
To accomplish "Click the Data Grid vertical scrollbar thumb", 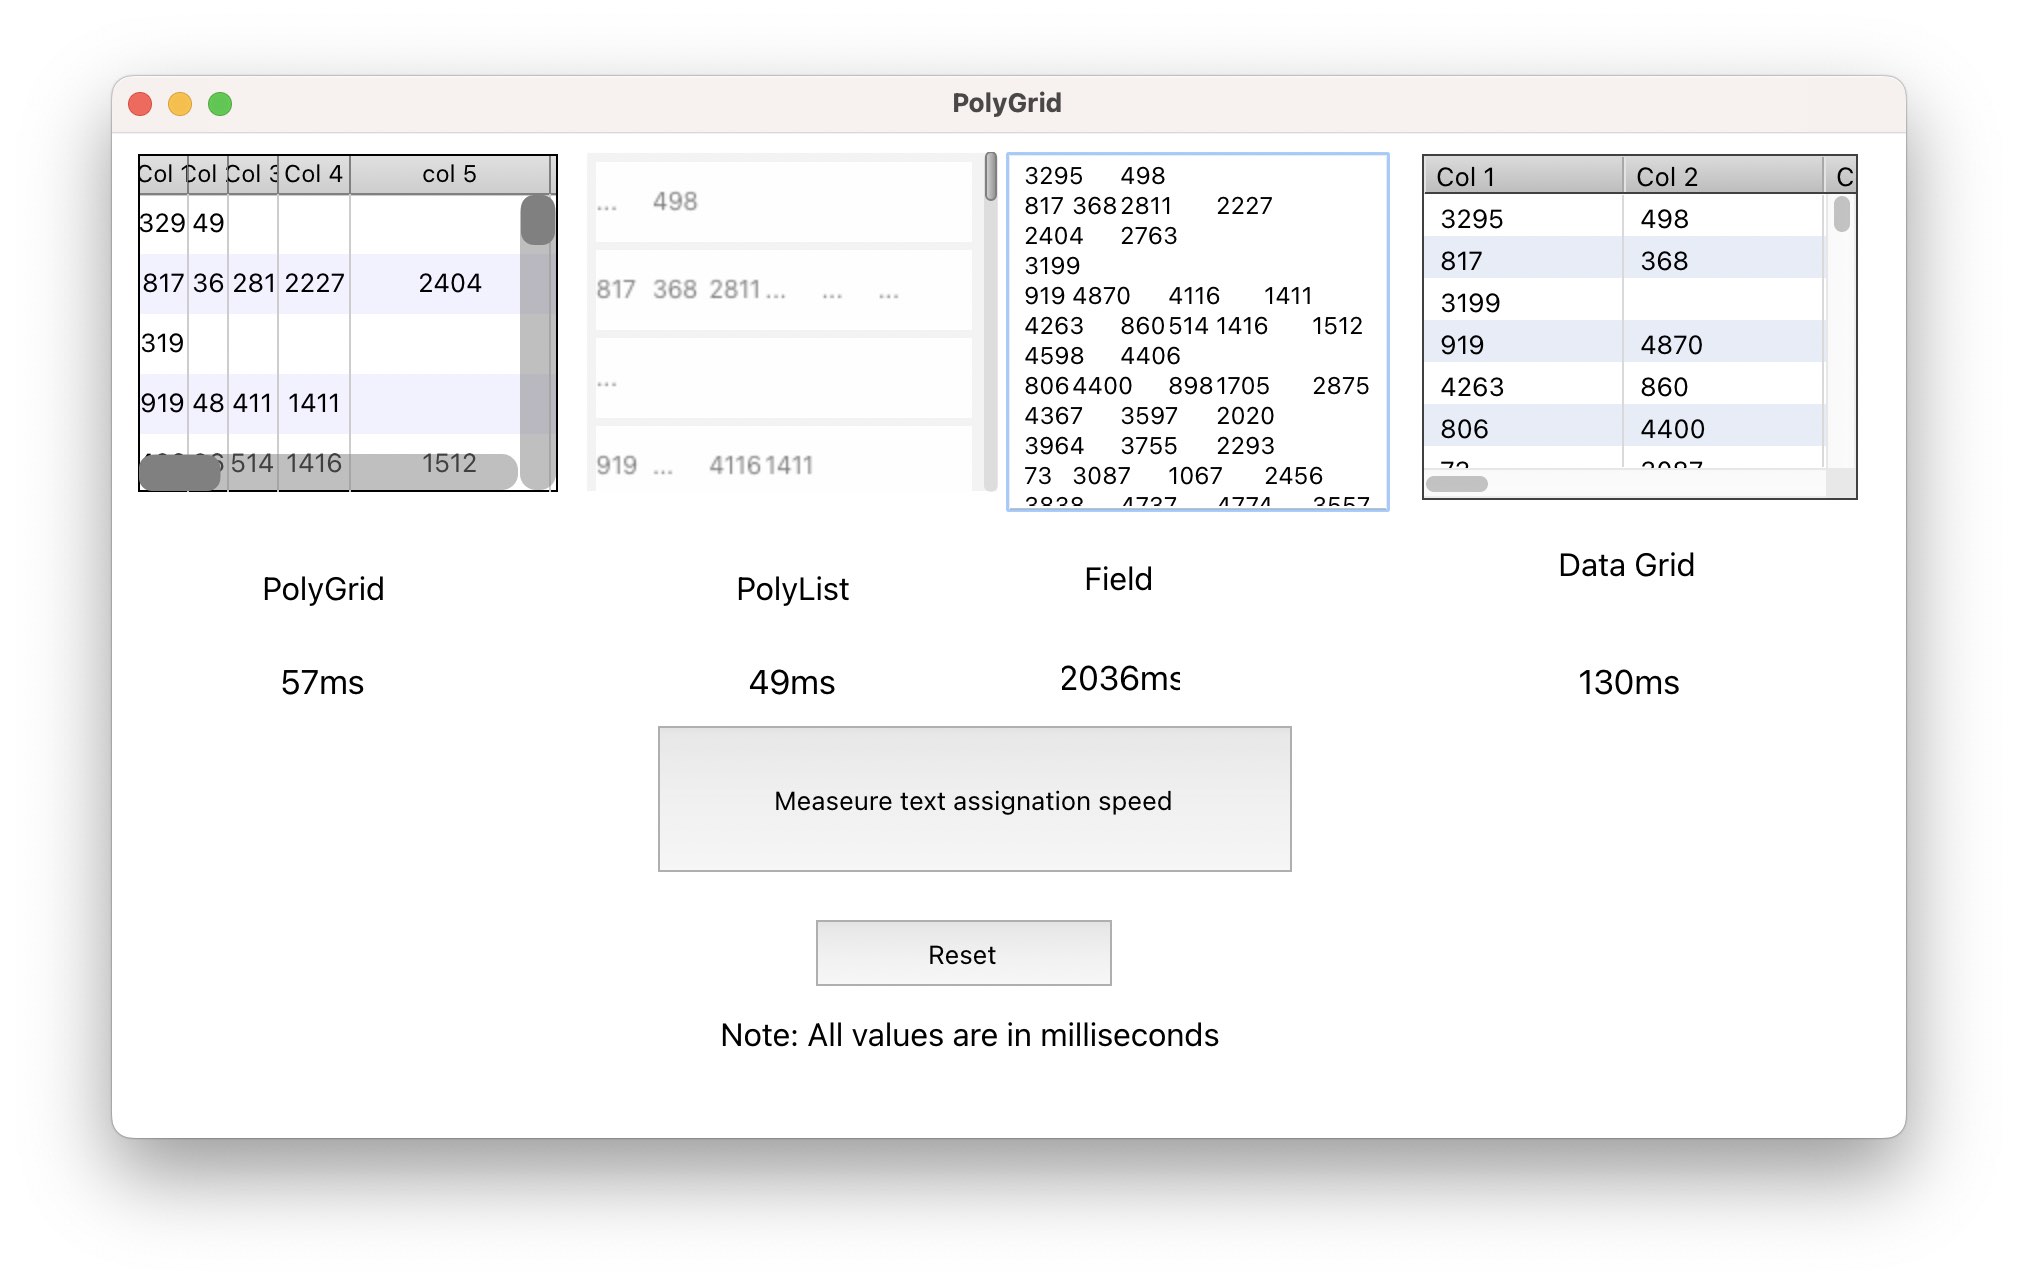I will click(1841, 214).
